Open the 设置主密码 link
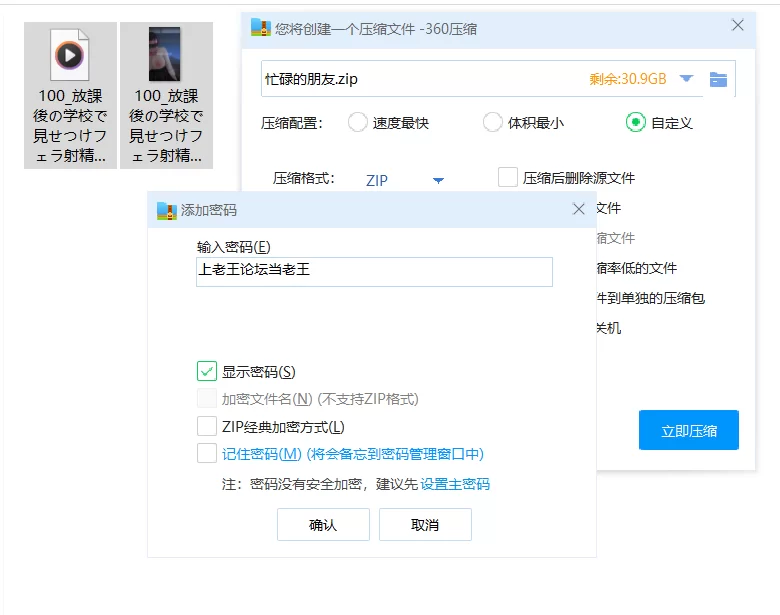 [x=455, y=484]
